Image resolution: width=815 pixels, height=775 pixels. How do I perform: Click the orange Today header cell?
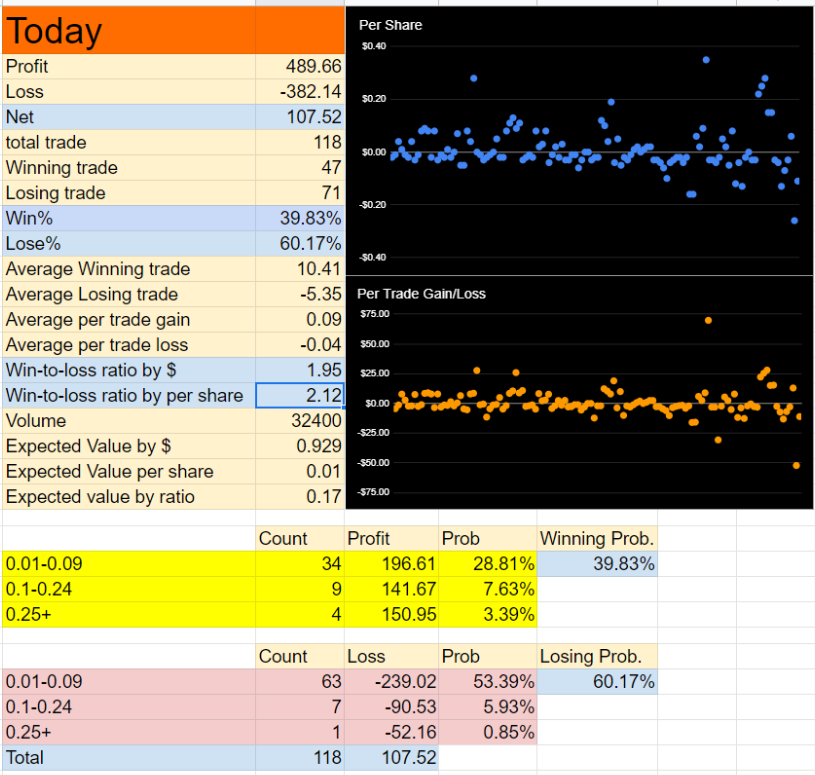(129, 30)
